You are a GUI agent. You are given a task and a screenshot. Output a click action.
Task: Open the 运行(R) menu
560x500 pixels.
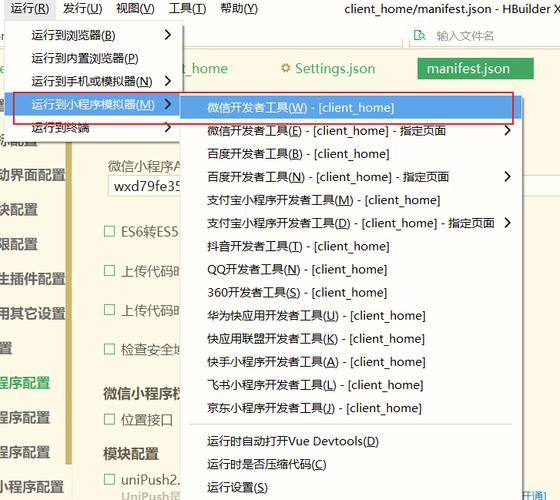pos(30,8)
